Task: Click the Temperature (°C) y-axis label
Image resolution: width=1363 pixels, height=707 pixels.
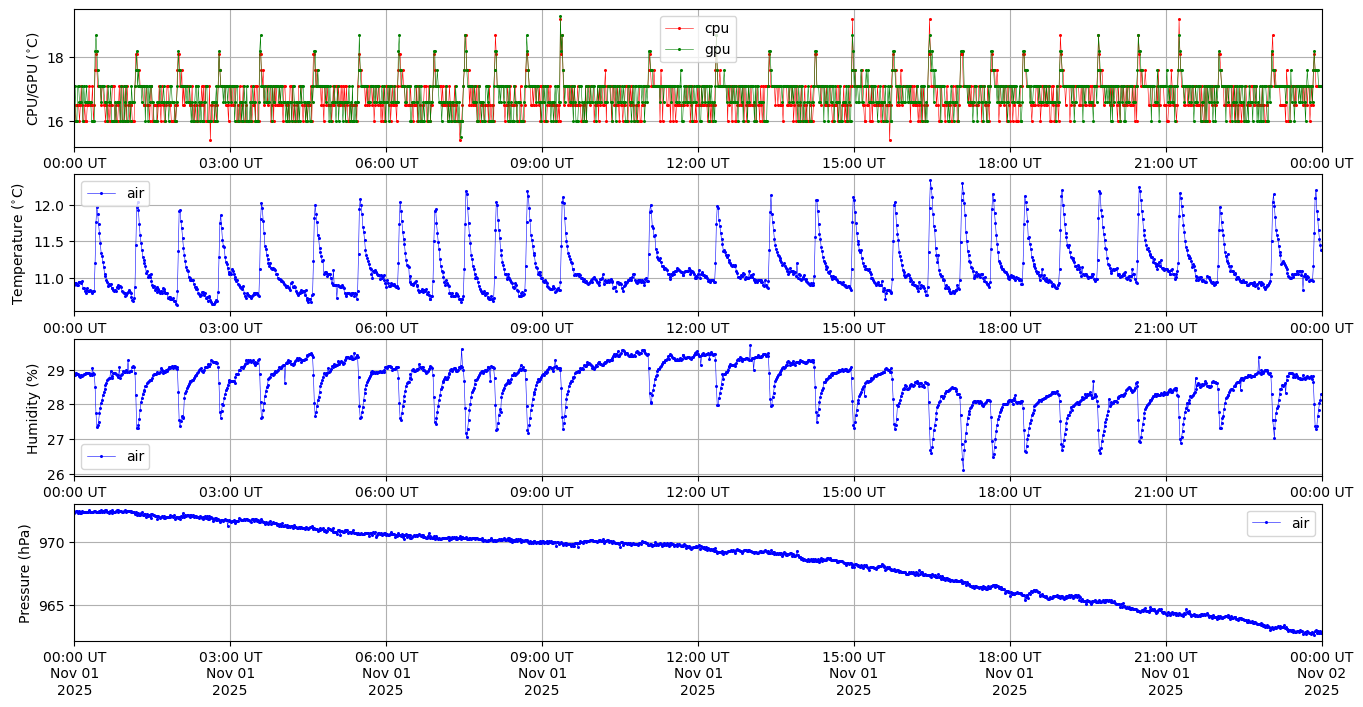Action: click(17, 243)
